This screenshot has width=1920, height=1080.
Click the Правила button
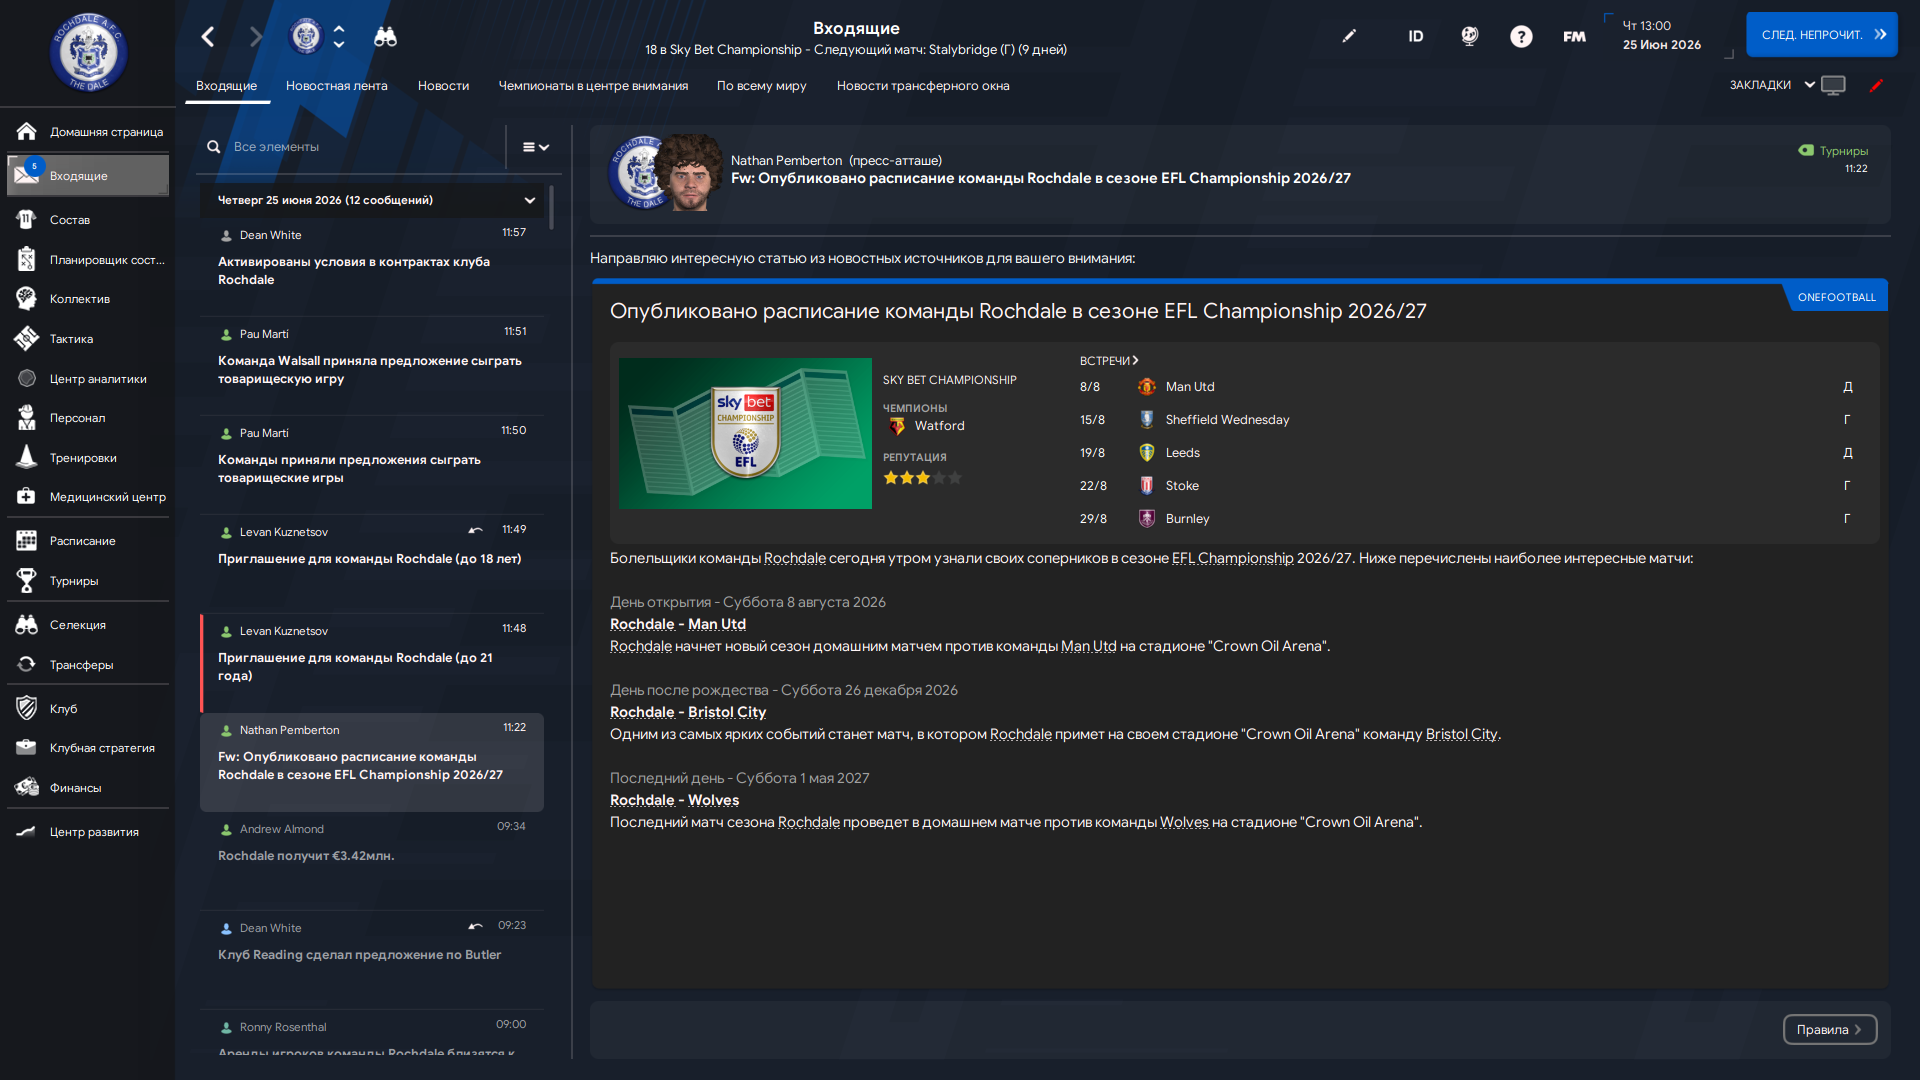tap(1829, 1030)
